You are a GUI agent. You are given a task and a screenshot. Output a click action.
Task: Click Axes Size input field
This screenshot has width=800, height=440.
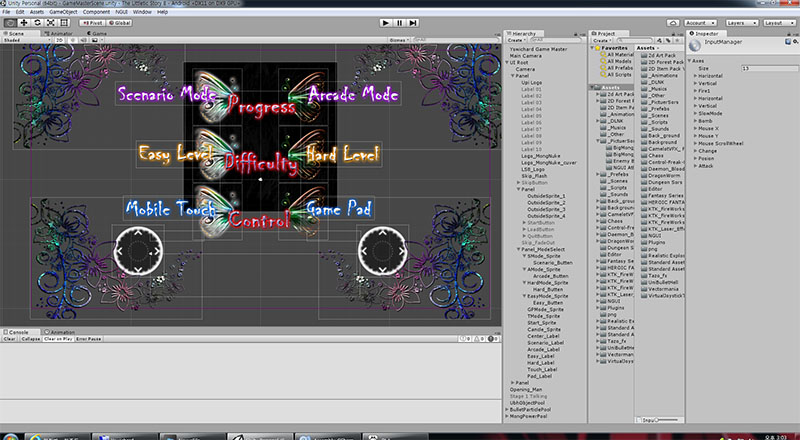click(x=770, y=68)
